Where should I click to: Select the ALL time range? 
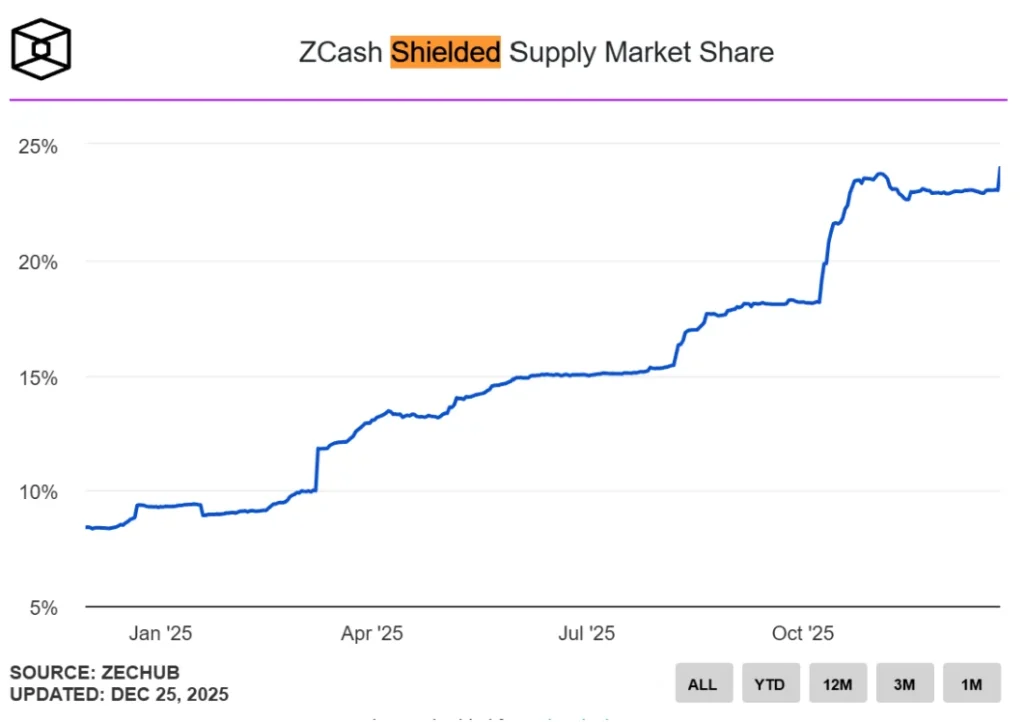tap(703, 683)
